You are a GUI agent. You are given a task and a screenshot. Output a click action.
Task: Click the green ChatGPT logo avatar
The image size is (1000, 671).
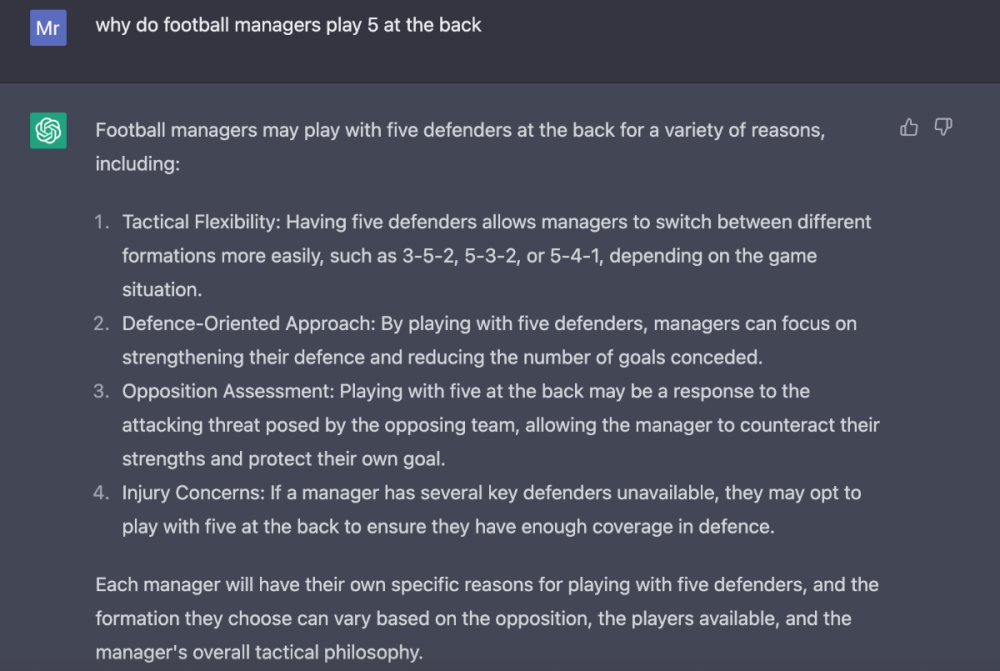pyautogui.click(x=48, y=131)
